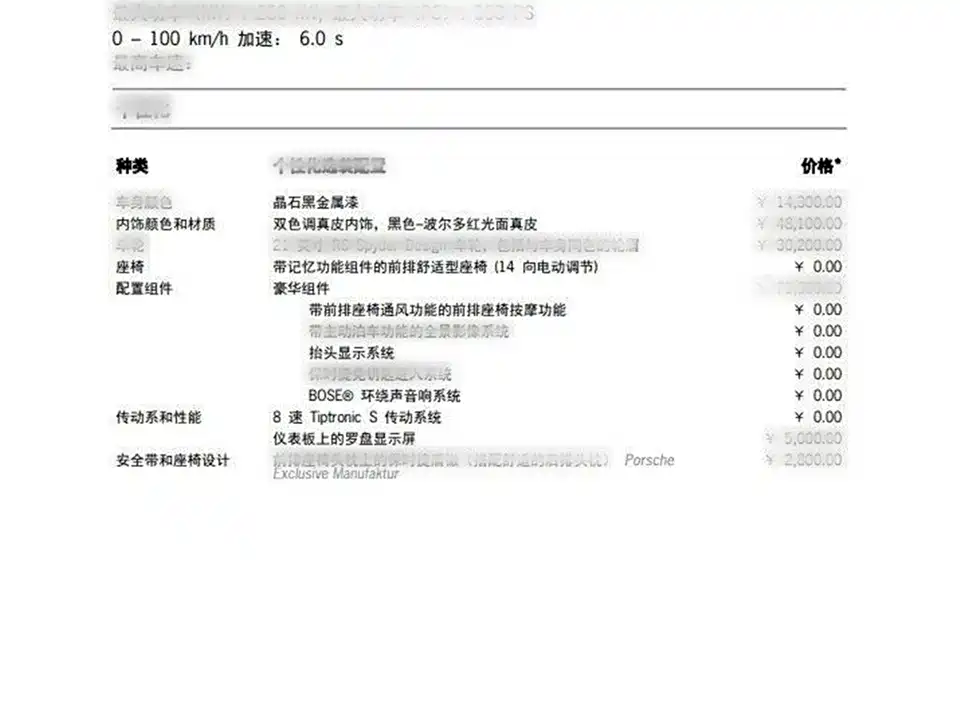Viewport: 960px width, 720px height.
Task: Click the 仪表板上的罗盘显示屏 option
Action: coord(344,438)
